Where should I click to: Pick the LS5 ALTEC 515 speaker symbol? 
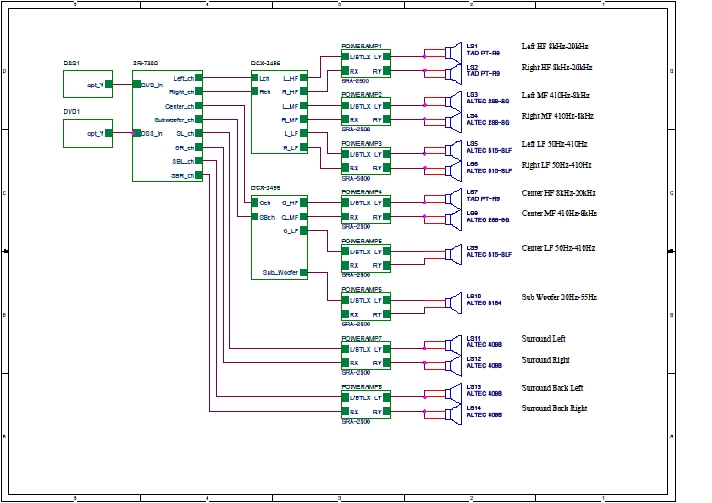453,150
